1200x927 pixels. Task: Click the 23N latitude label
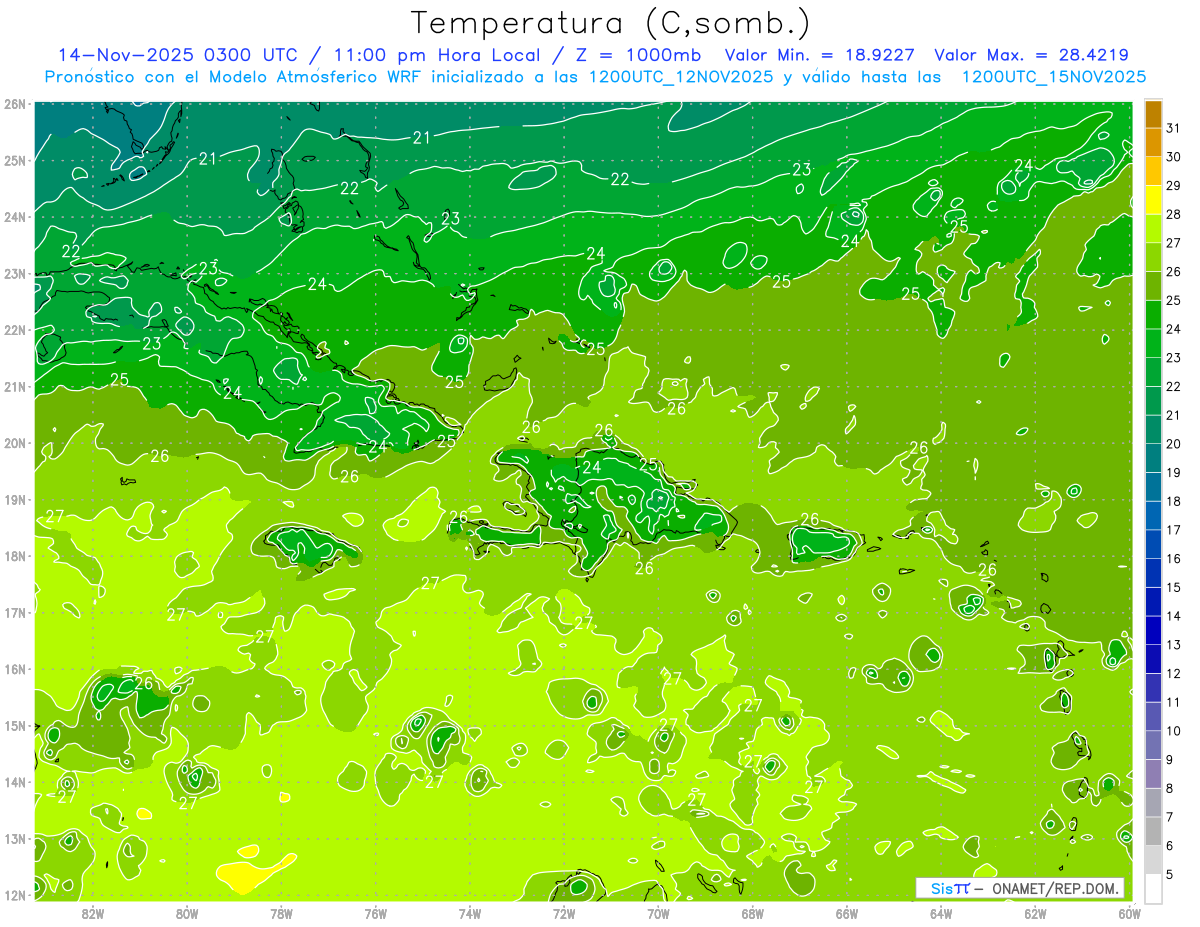pos(14,274)
